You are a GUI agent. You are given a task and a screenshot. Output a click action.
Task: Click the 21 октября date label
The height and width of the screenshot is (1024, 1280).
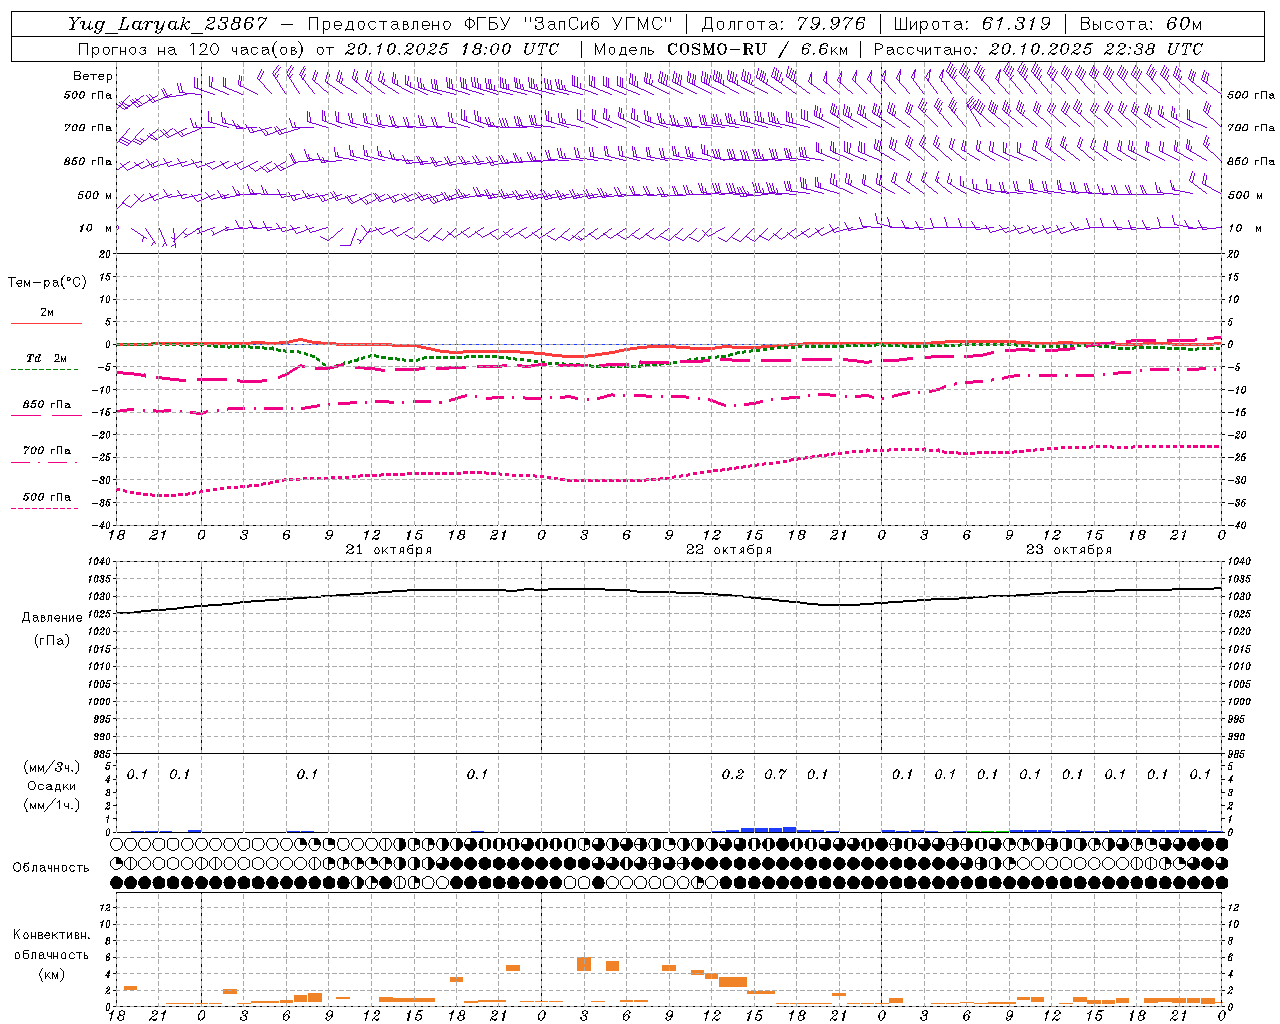389,550
